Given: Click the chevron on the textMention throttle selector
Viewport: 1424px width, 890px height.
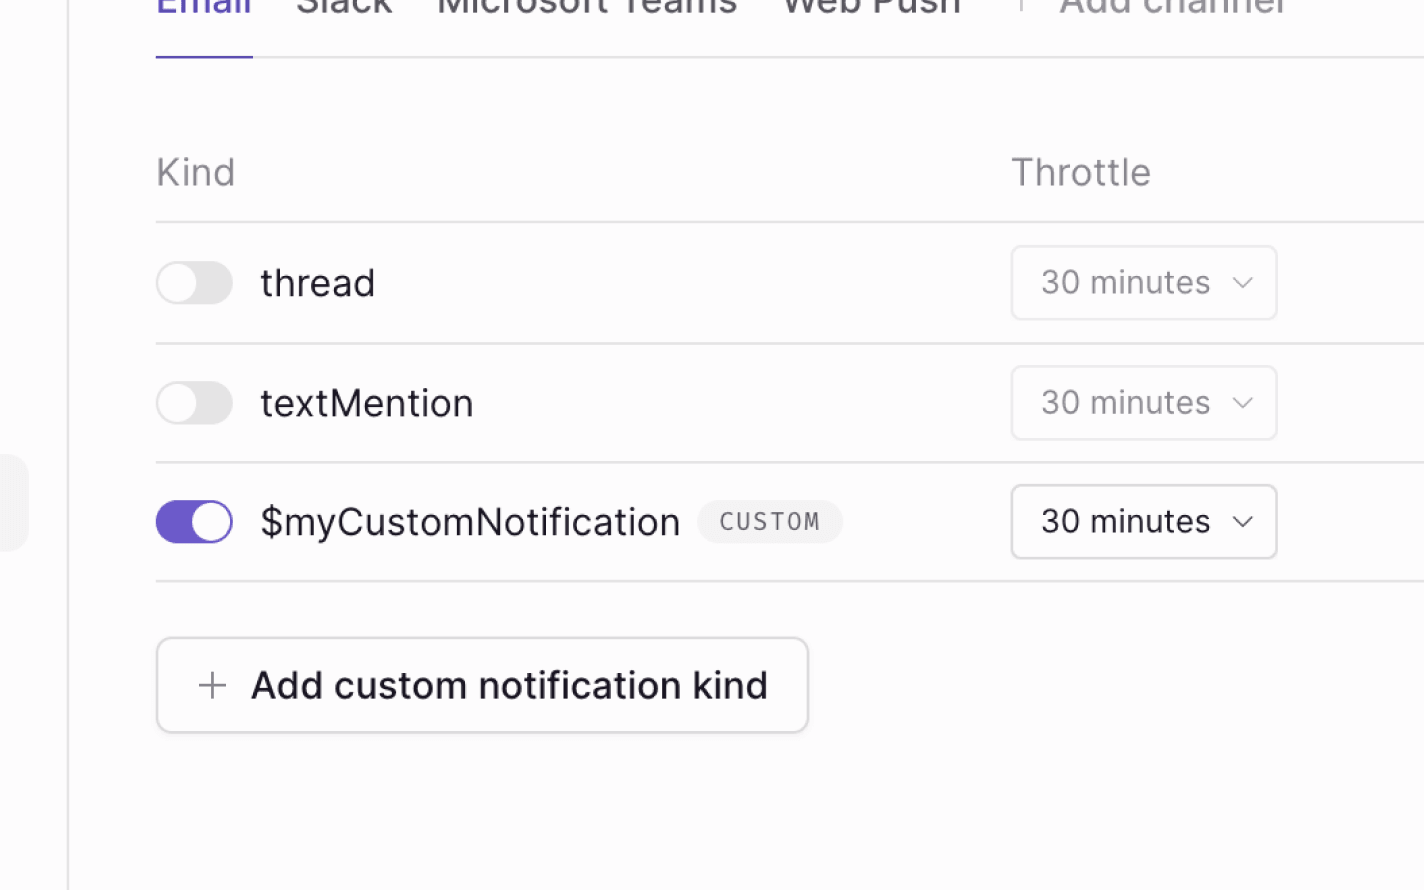Looking at the screenshot, I should pyautogui.click(x=1243, y=403).
